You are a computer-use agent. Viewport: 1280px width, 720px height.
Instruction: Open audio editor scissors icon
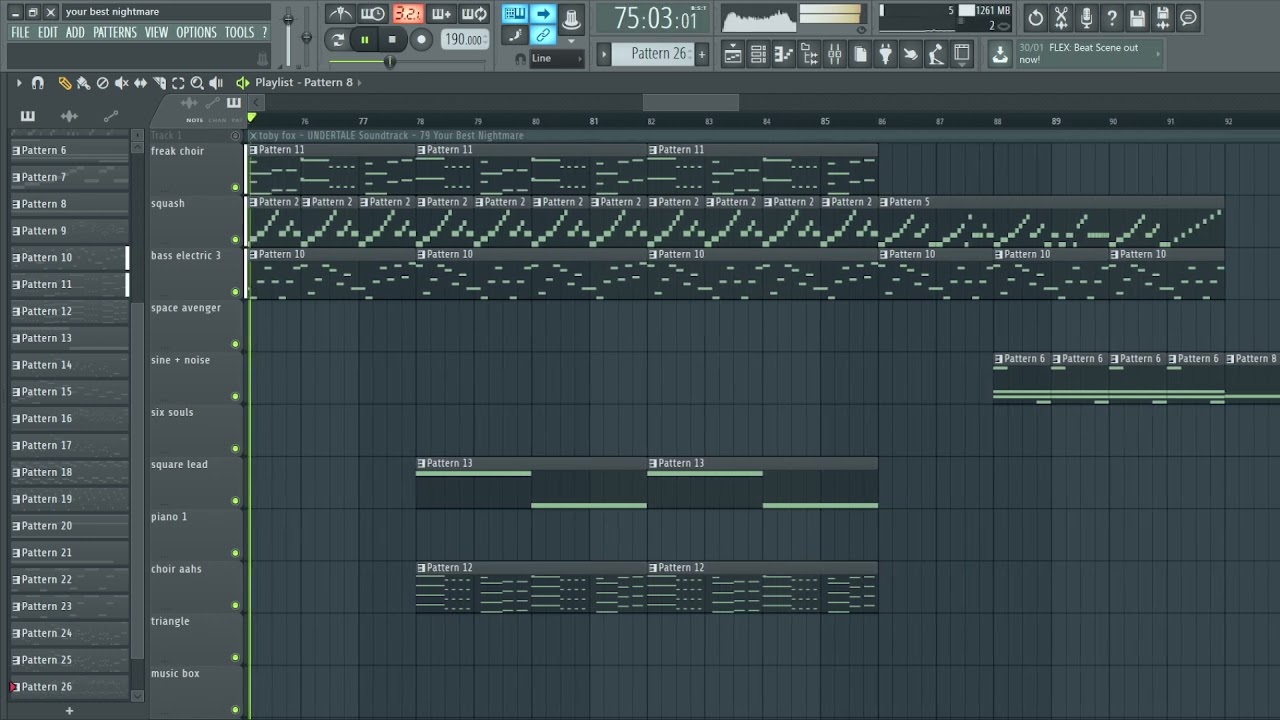point(1061,17)
